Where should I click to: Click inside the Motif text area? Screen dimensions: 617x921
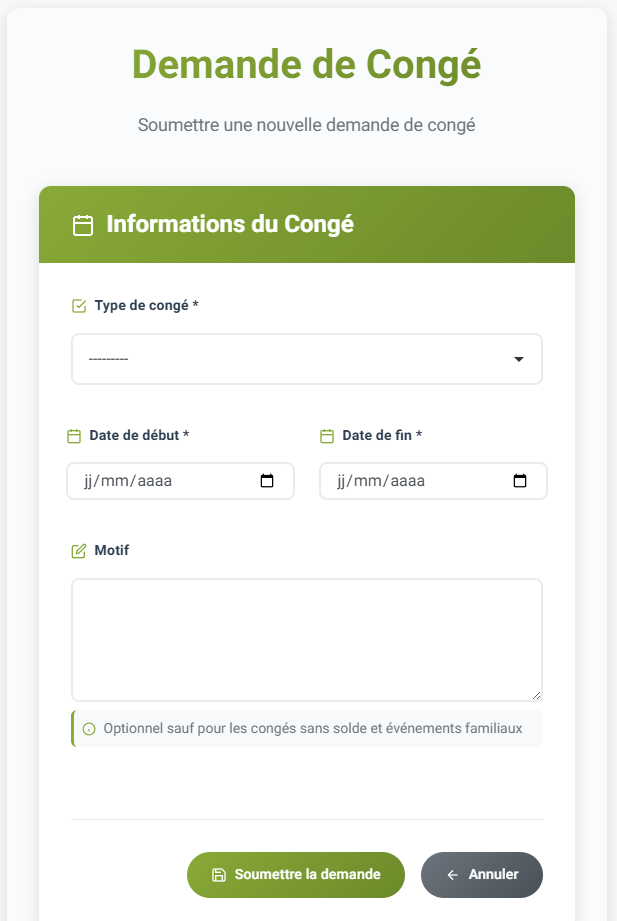(306, 637)
